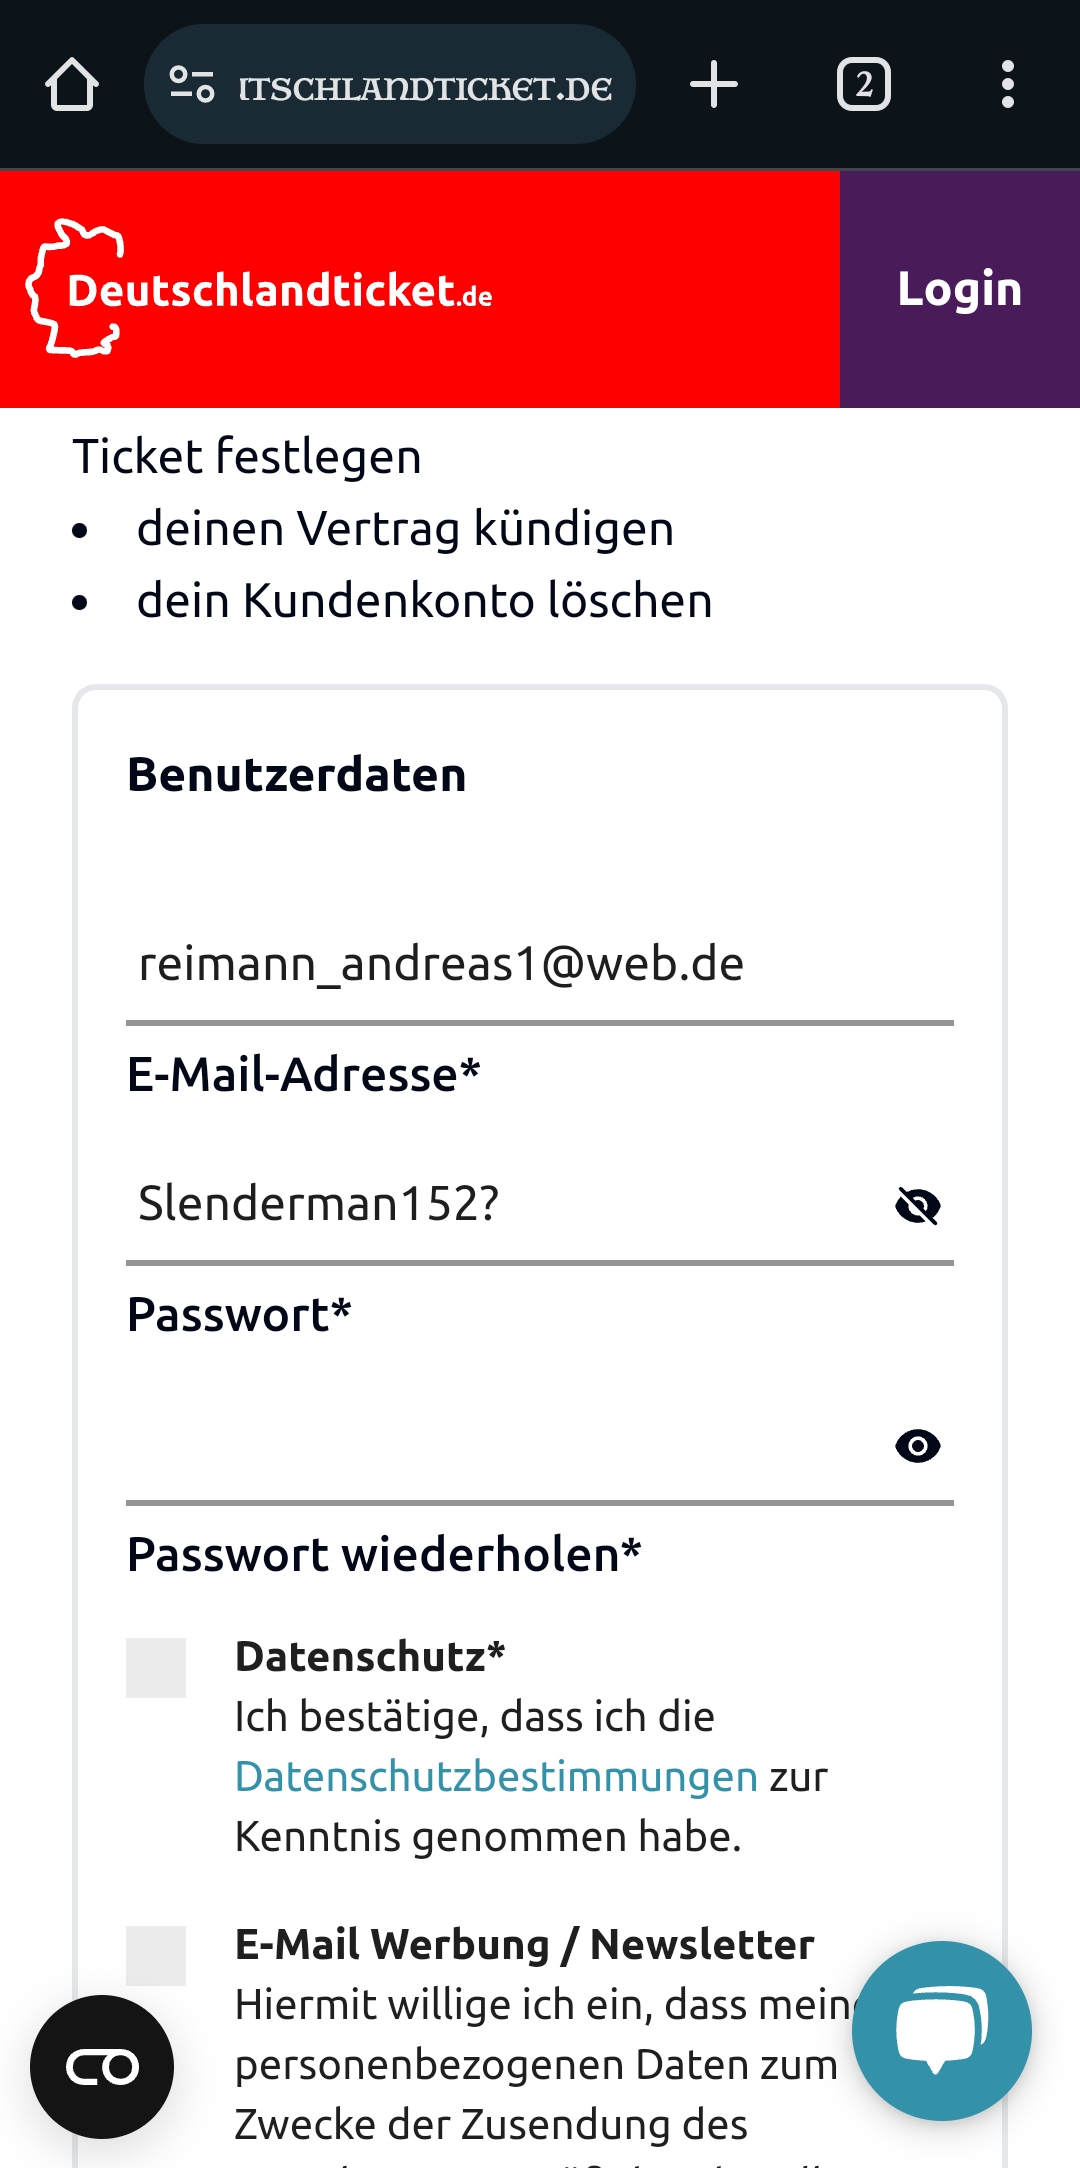Show repeated password with eye icon
This screenshot has width=1080, height=2168.
[918, 1445]
